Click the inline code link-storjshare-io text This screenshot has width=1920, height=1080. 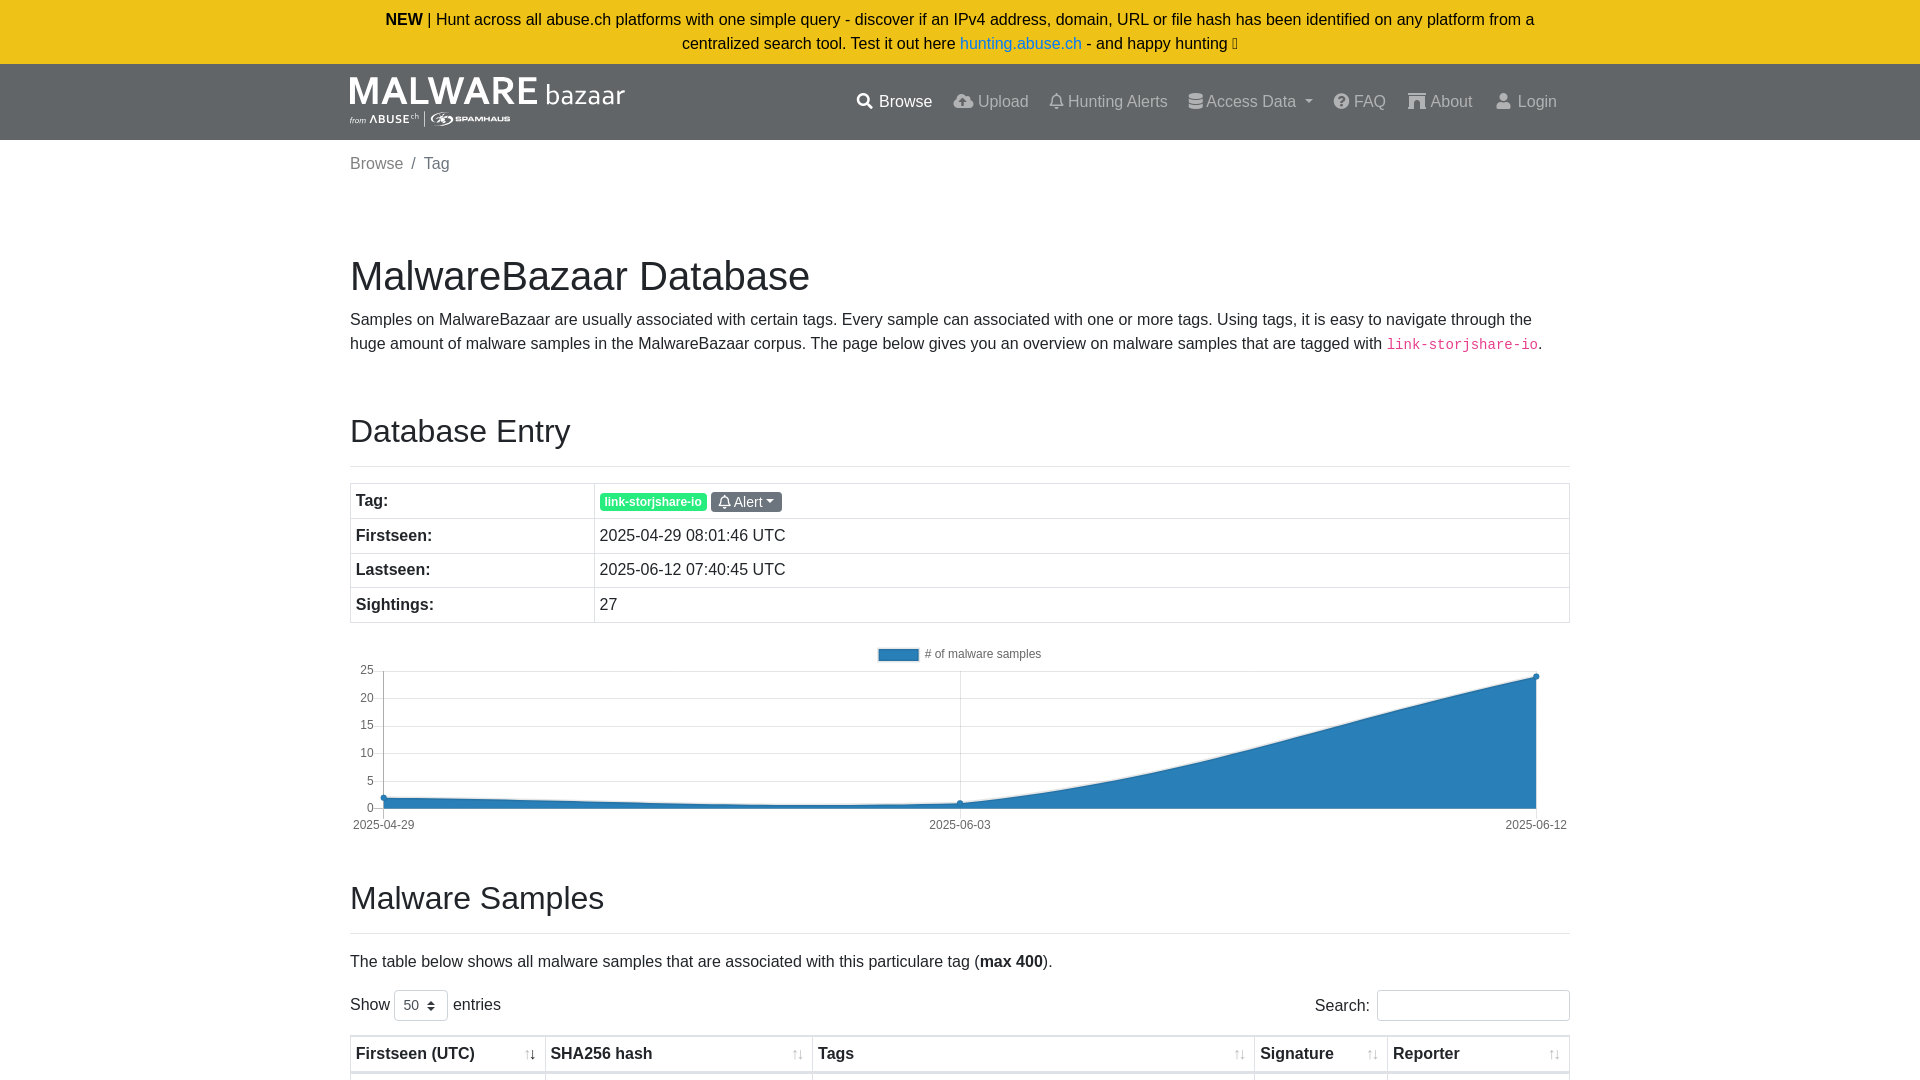(x=1462, y=345)
